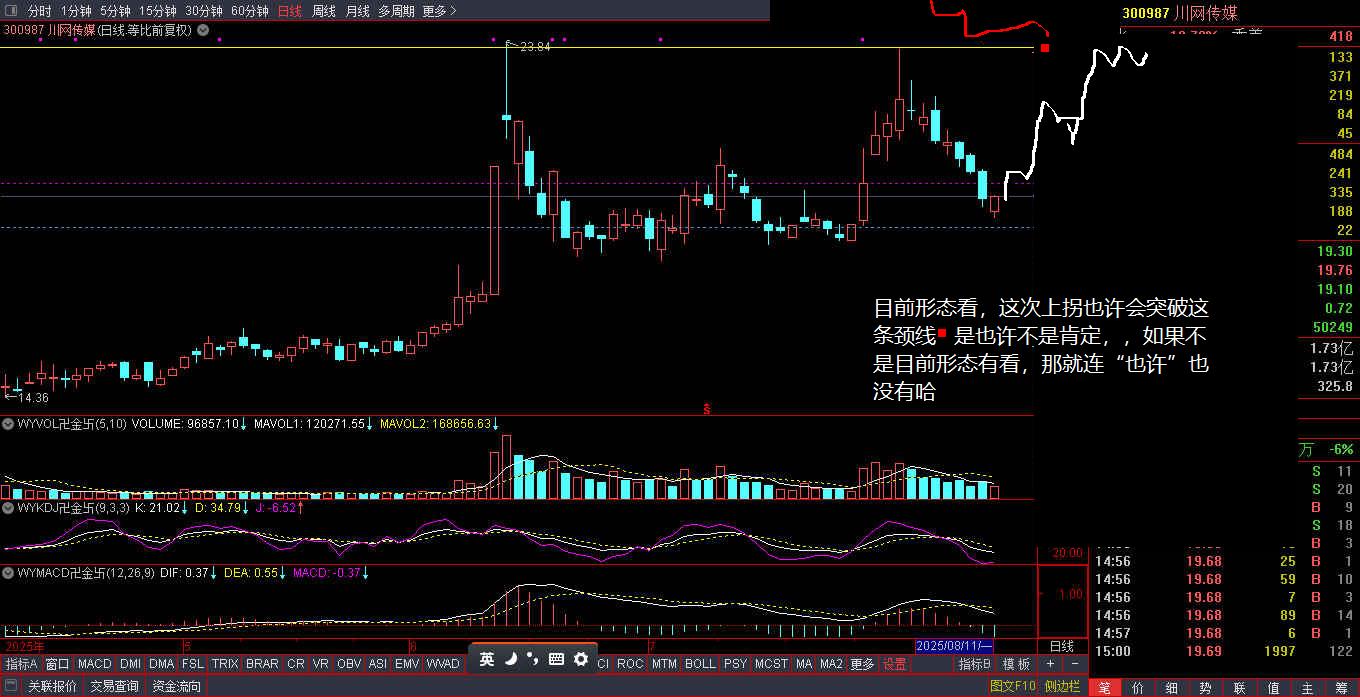Open the IME soft keyboard icon
The image size is (1360, 697).
pyautogui.click(x=556, y=659)
